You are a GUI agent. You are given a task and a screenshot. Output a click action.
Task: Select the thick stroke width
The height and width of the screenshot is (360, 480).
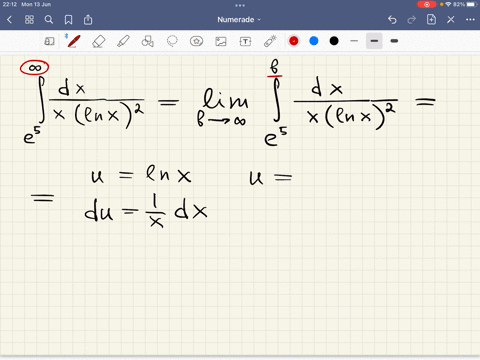[x=394, y=41]
